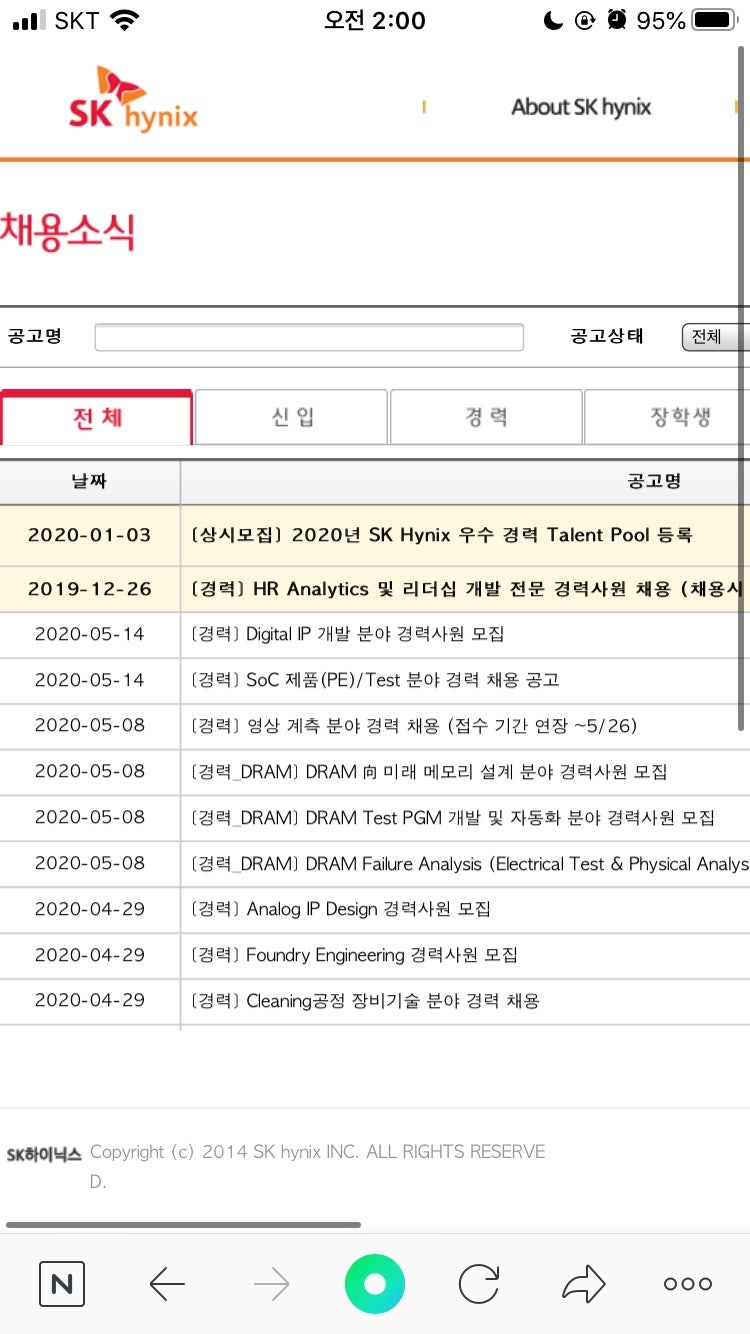This screenshot has height=1334, width=750.
Task: Open Naver home N icon
Action: (62, 1283)
